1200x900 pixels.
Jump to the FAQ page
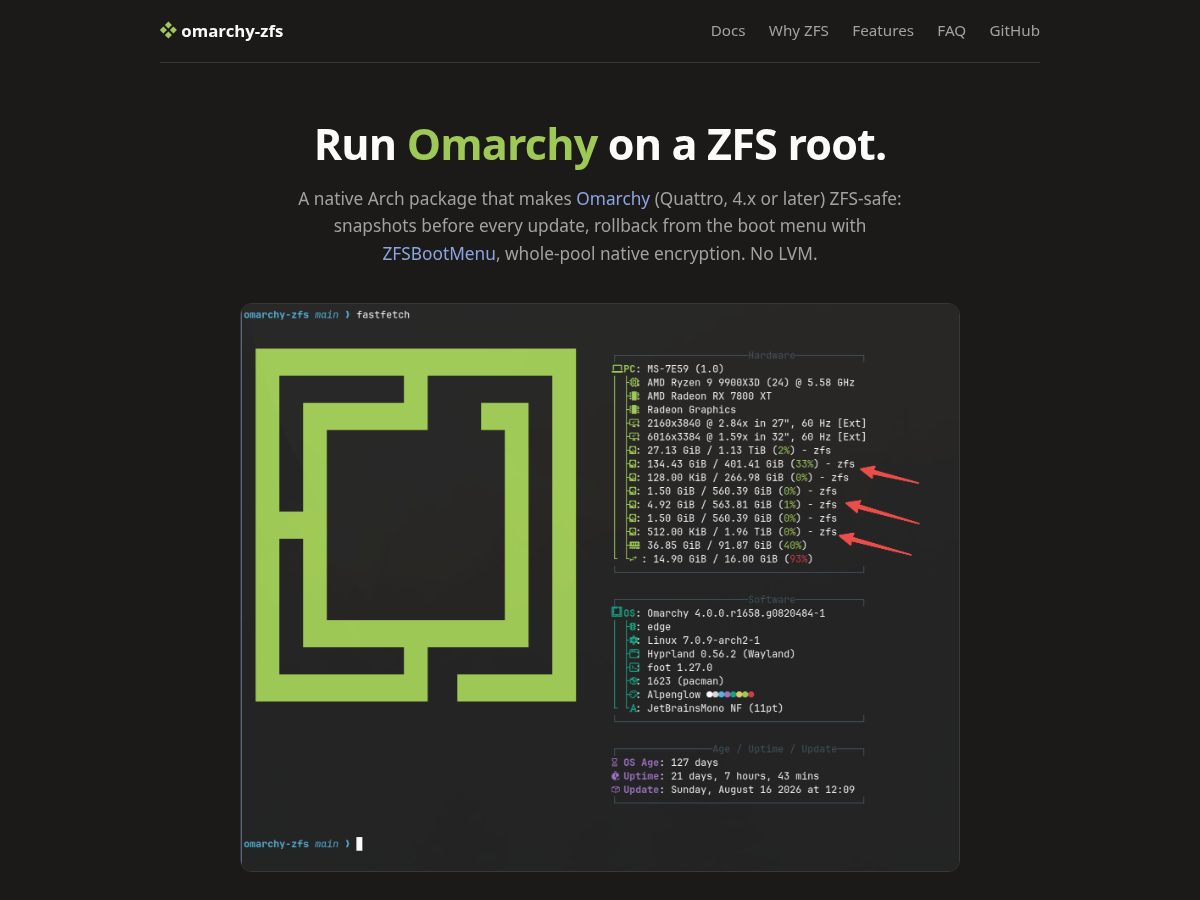click(952, 31)
